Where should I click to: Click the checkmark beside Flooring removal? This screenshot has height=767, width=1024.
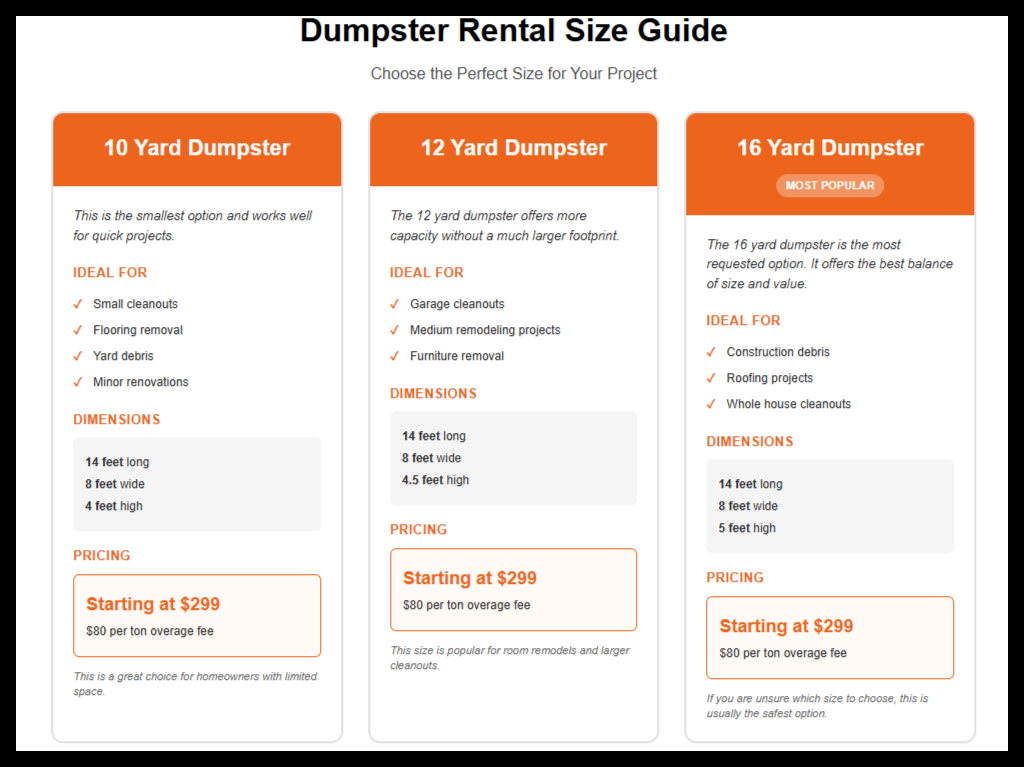point(79,330)
